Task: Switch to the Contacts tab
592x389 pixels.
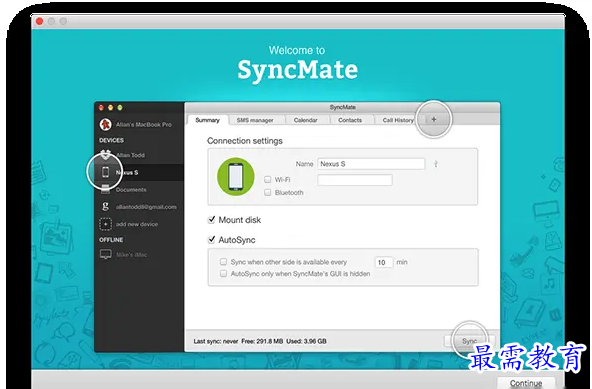Action: [350, 120]
